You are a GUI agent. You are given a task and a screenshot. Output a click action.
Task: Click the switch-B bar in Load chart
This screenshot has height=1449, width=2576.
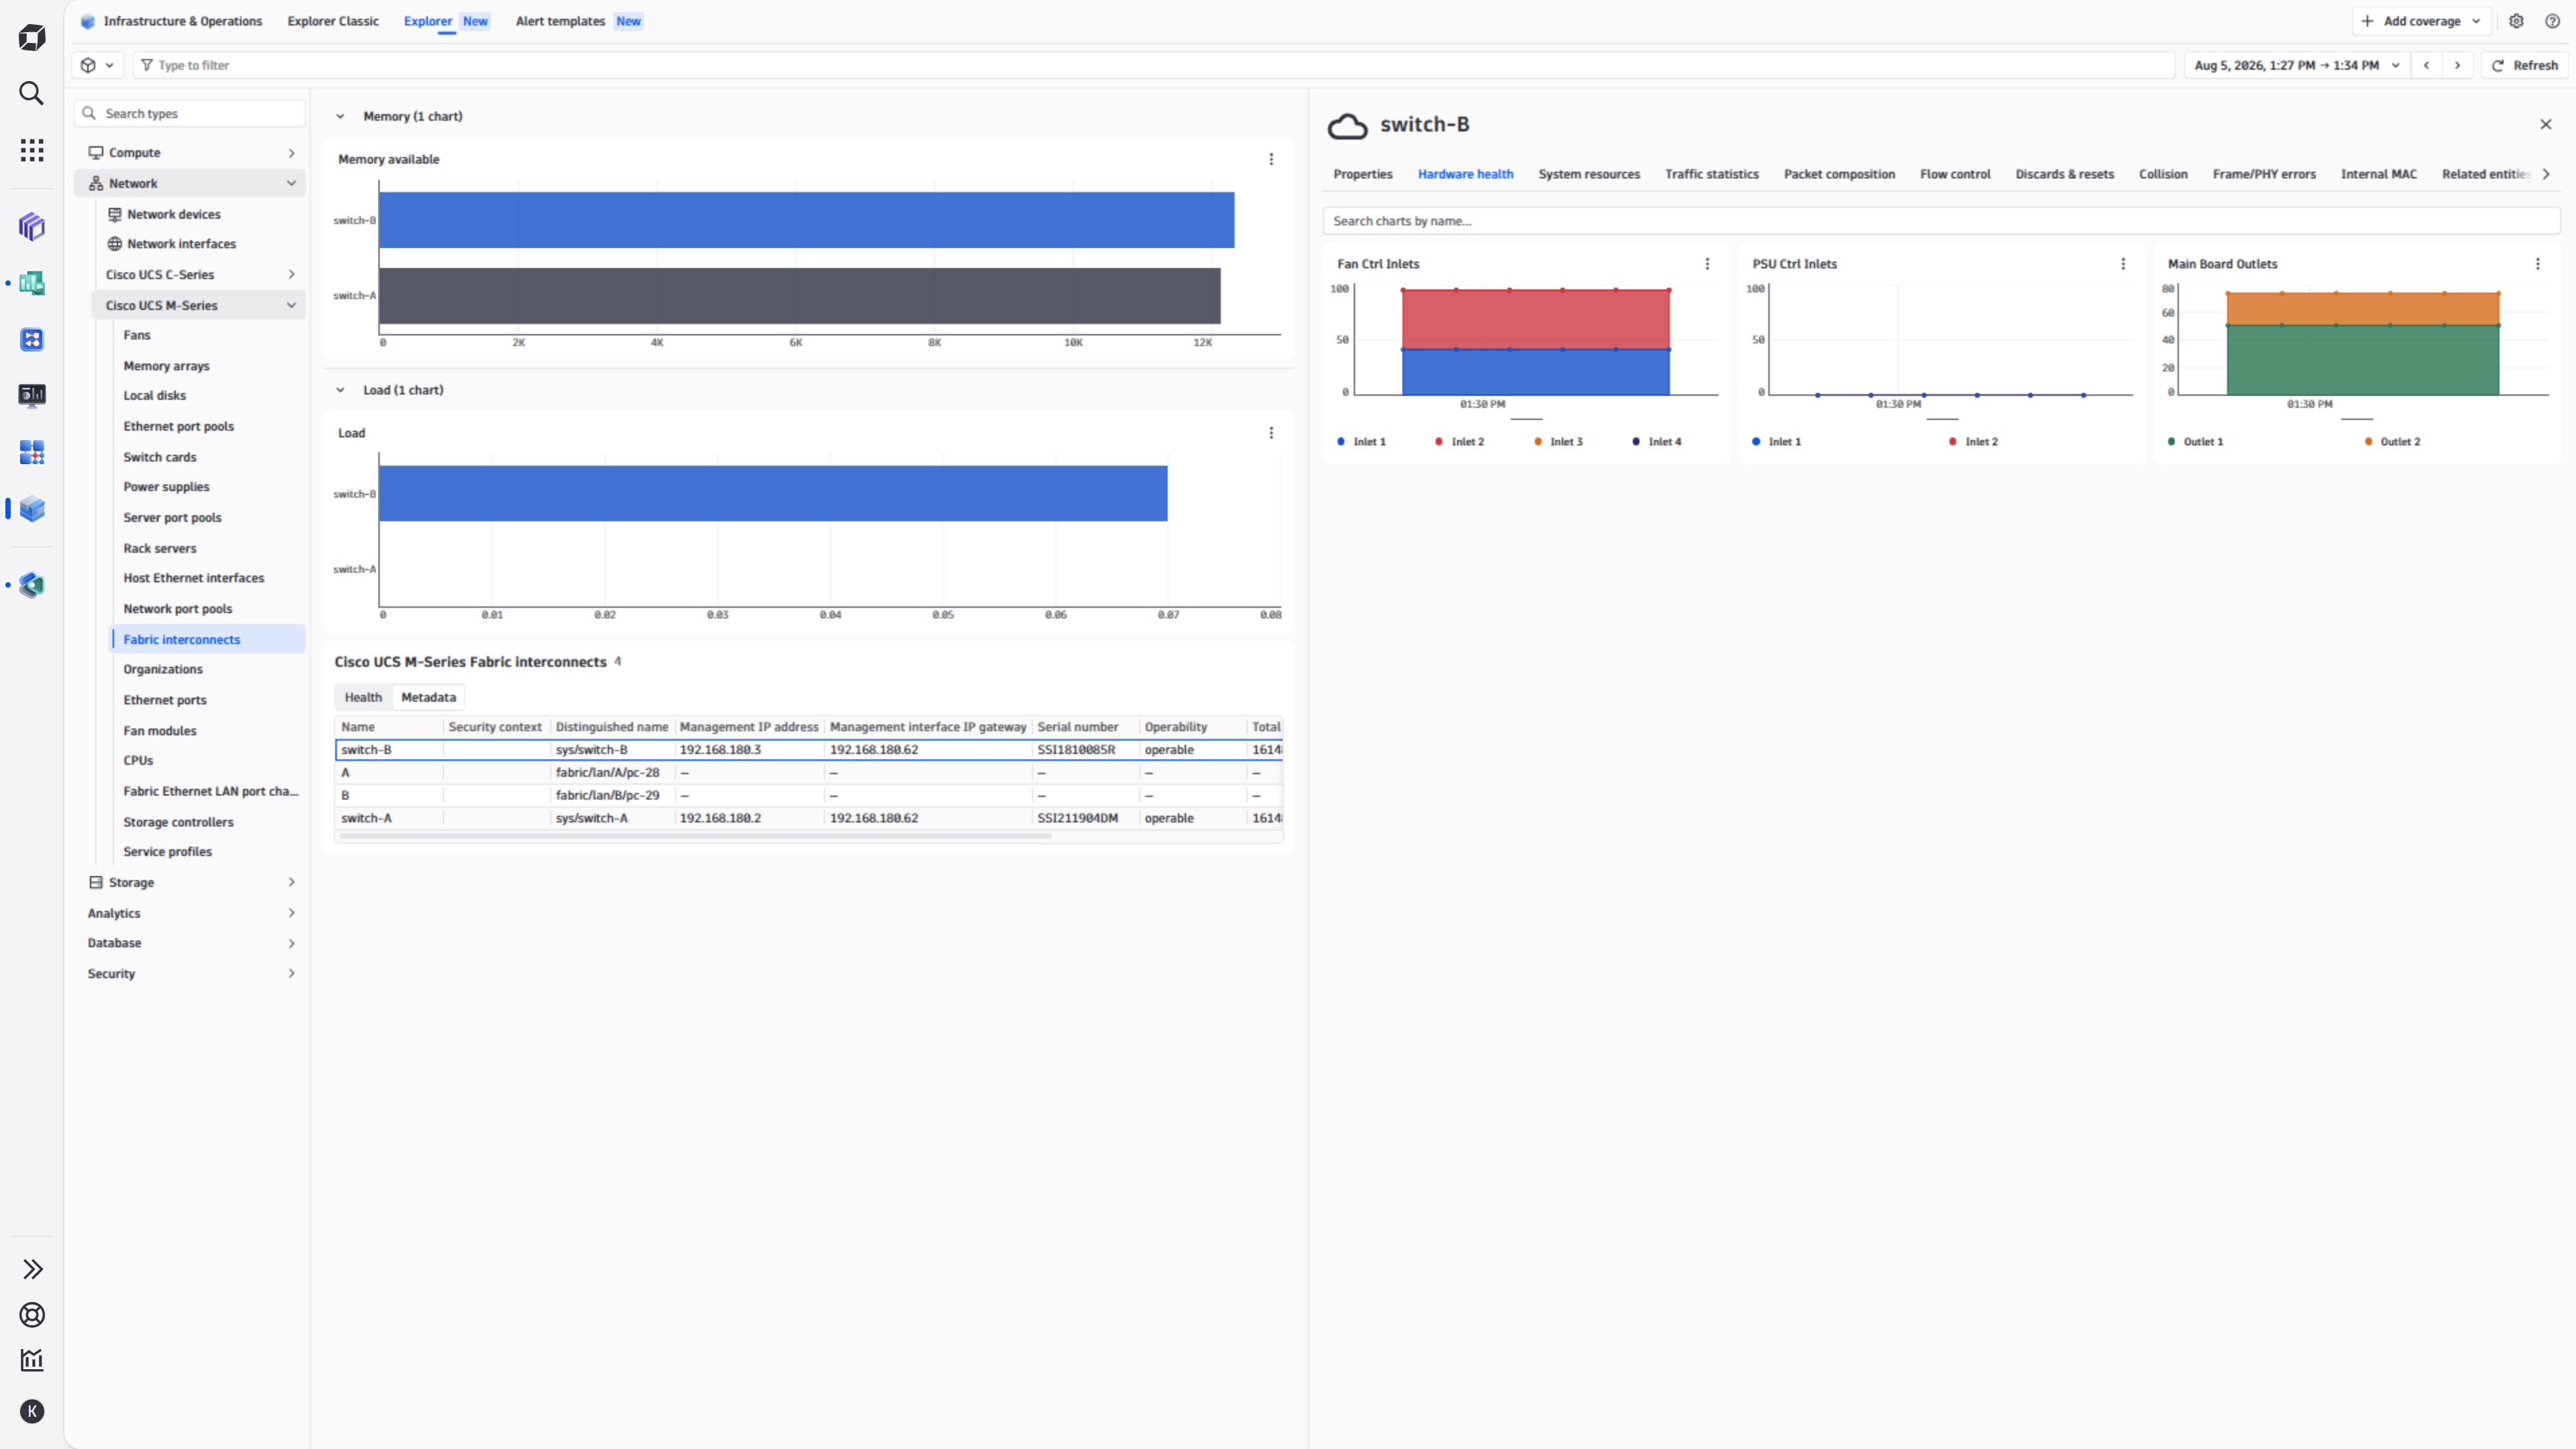773,493
